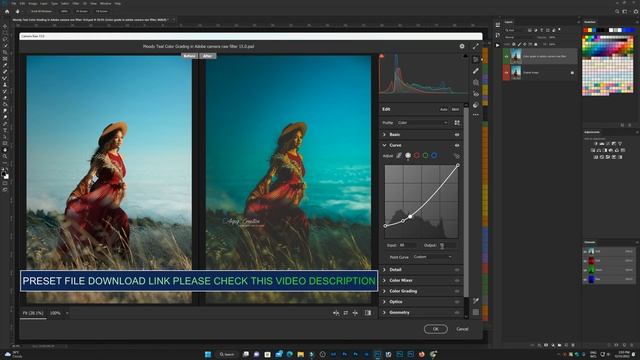The height and width of the screenshot is (360, 640).
Task: Open the Photoshop search icon at top right
Action: pyautogui.click(x=617, y=11)
